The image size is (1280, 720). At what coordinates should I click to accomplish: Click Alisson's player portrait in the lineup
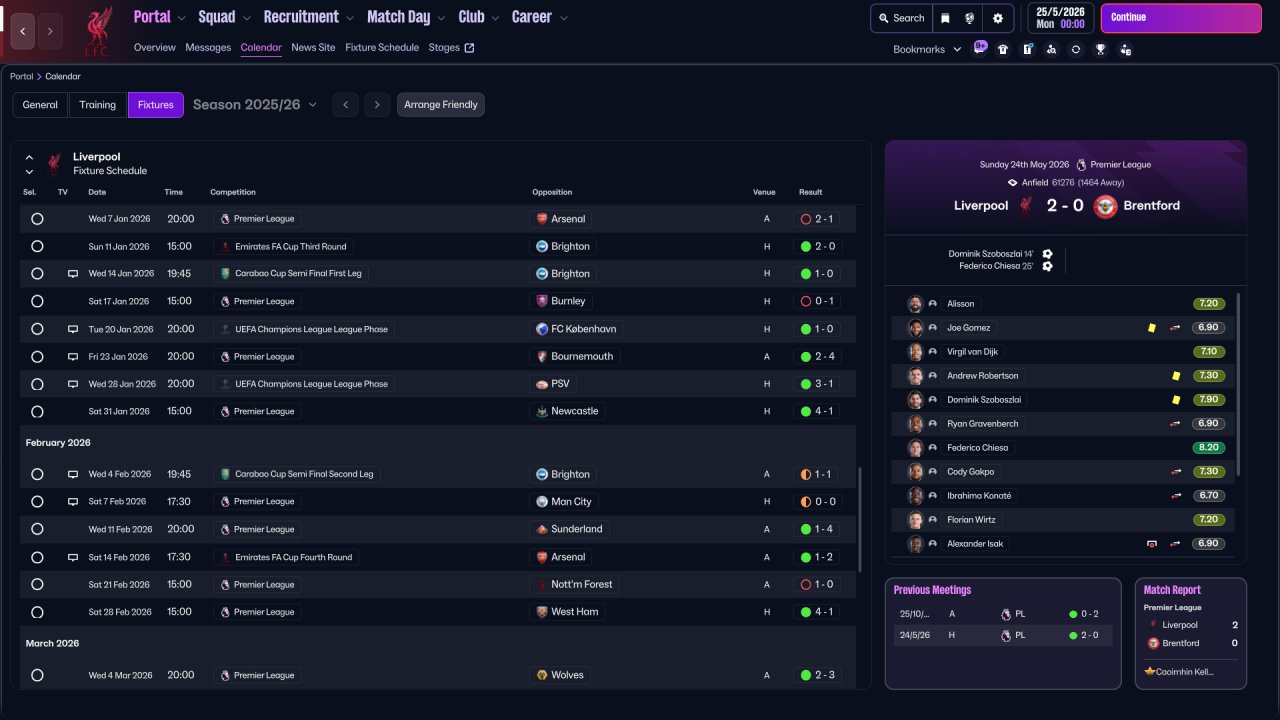[x=915, y=304]
